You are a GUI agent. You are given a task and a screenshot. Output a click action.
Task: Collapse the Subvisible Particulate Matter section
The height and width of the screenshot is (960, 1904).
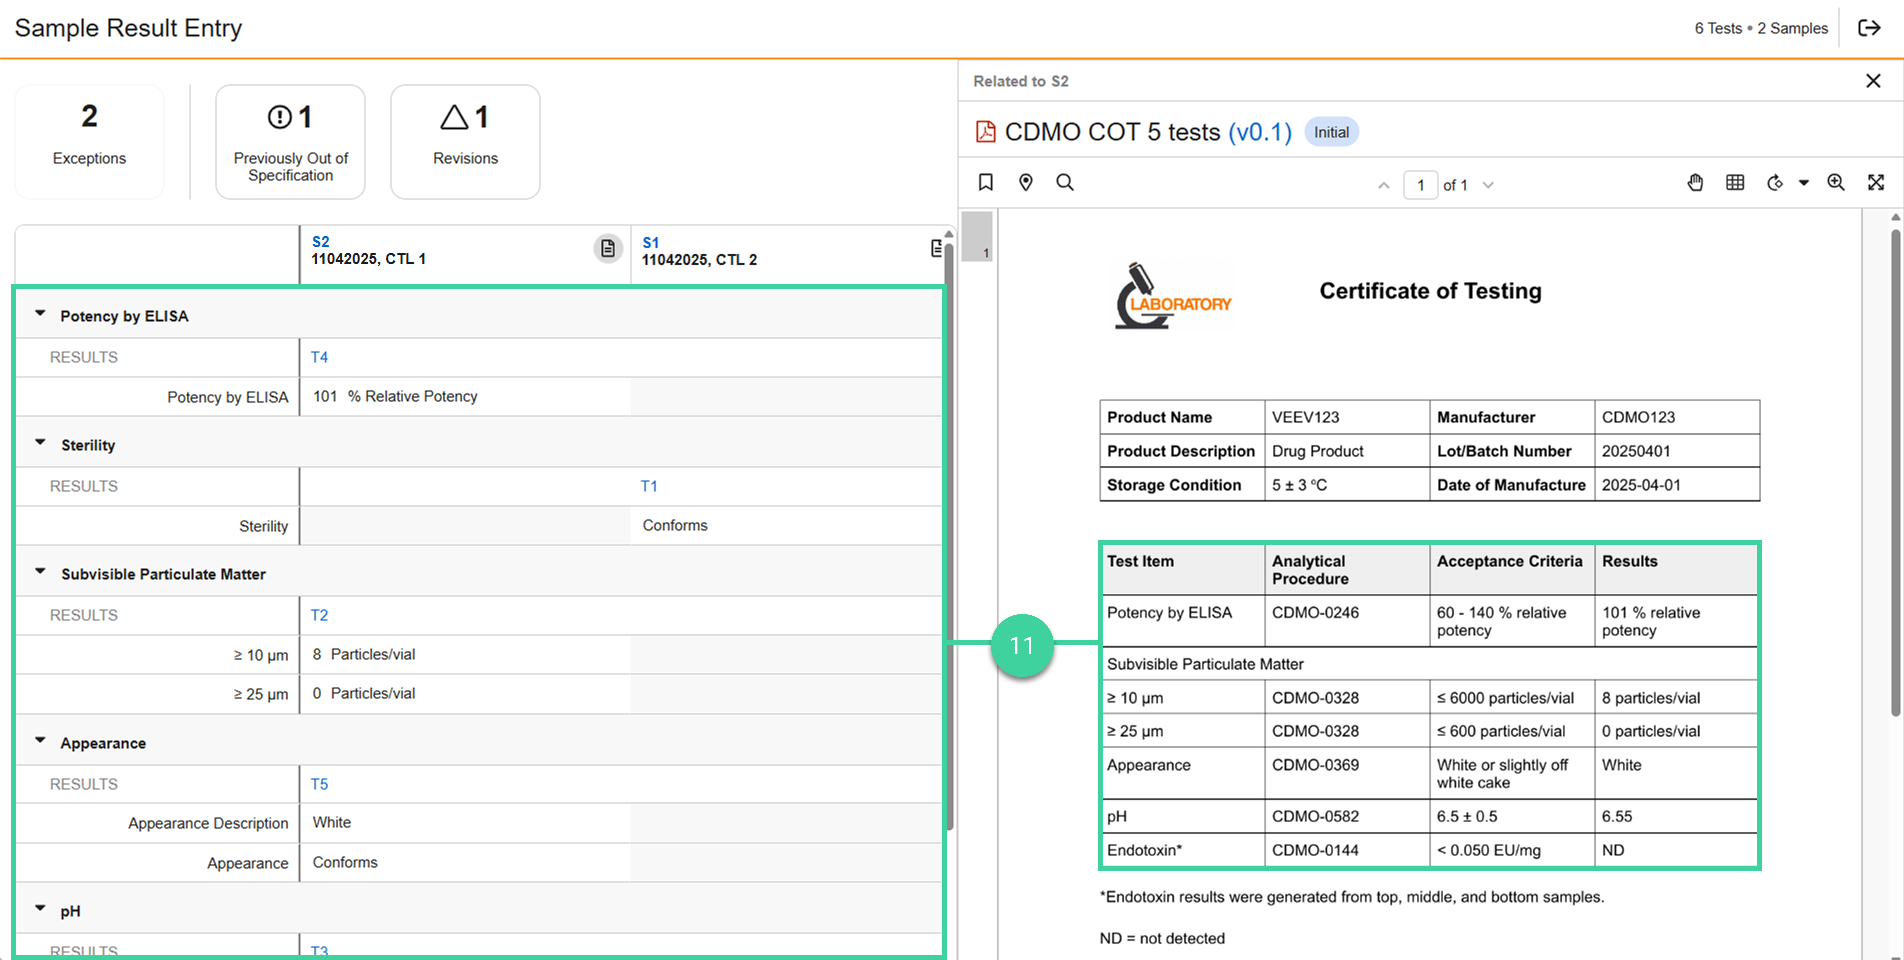41,572
